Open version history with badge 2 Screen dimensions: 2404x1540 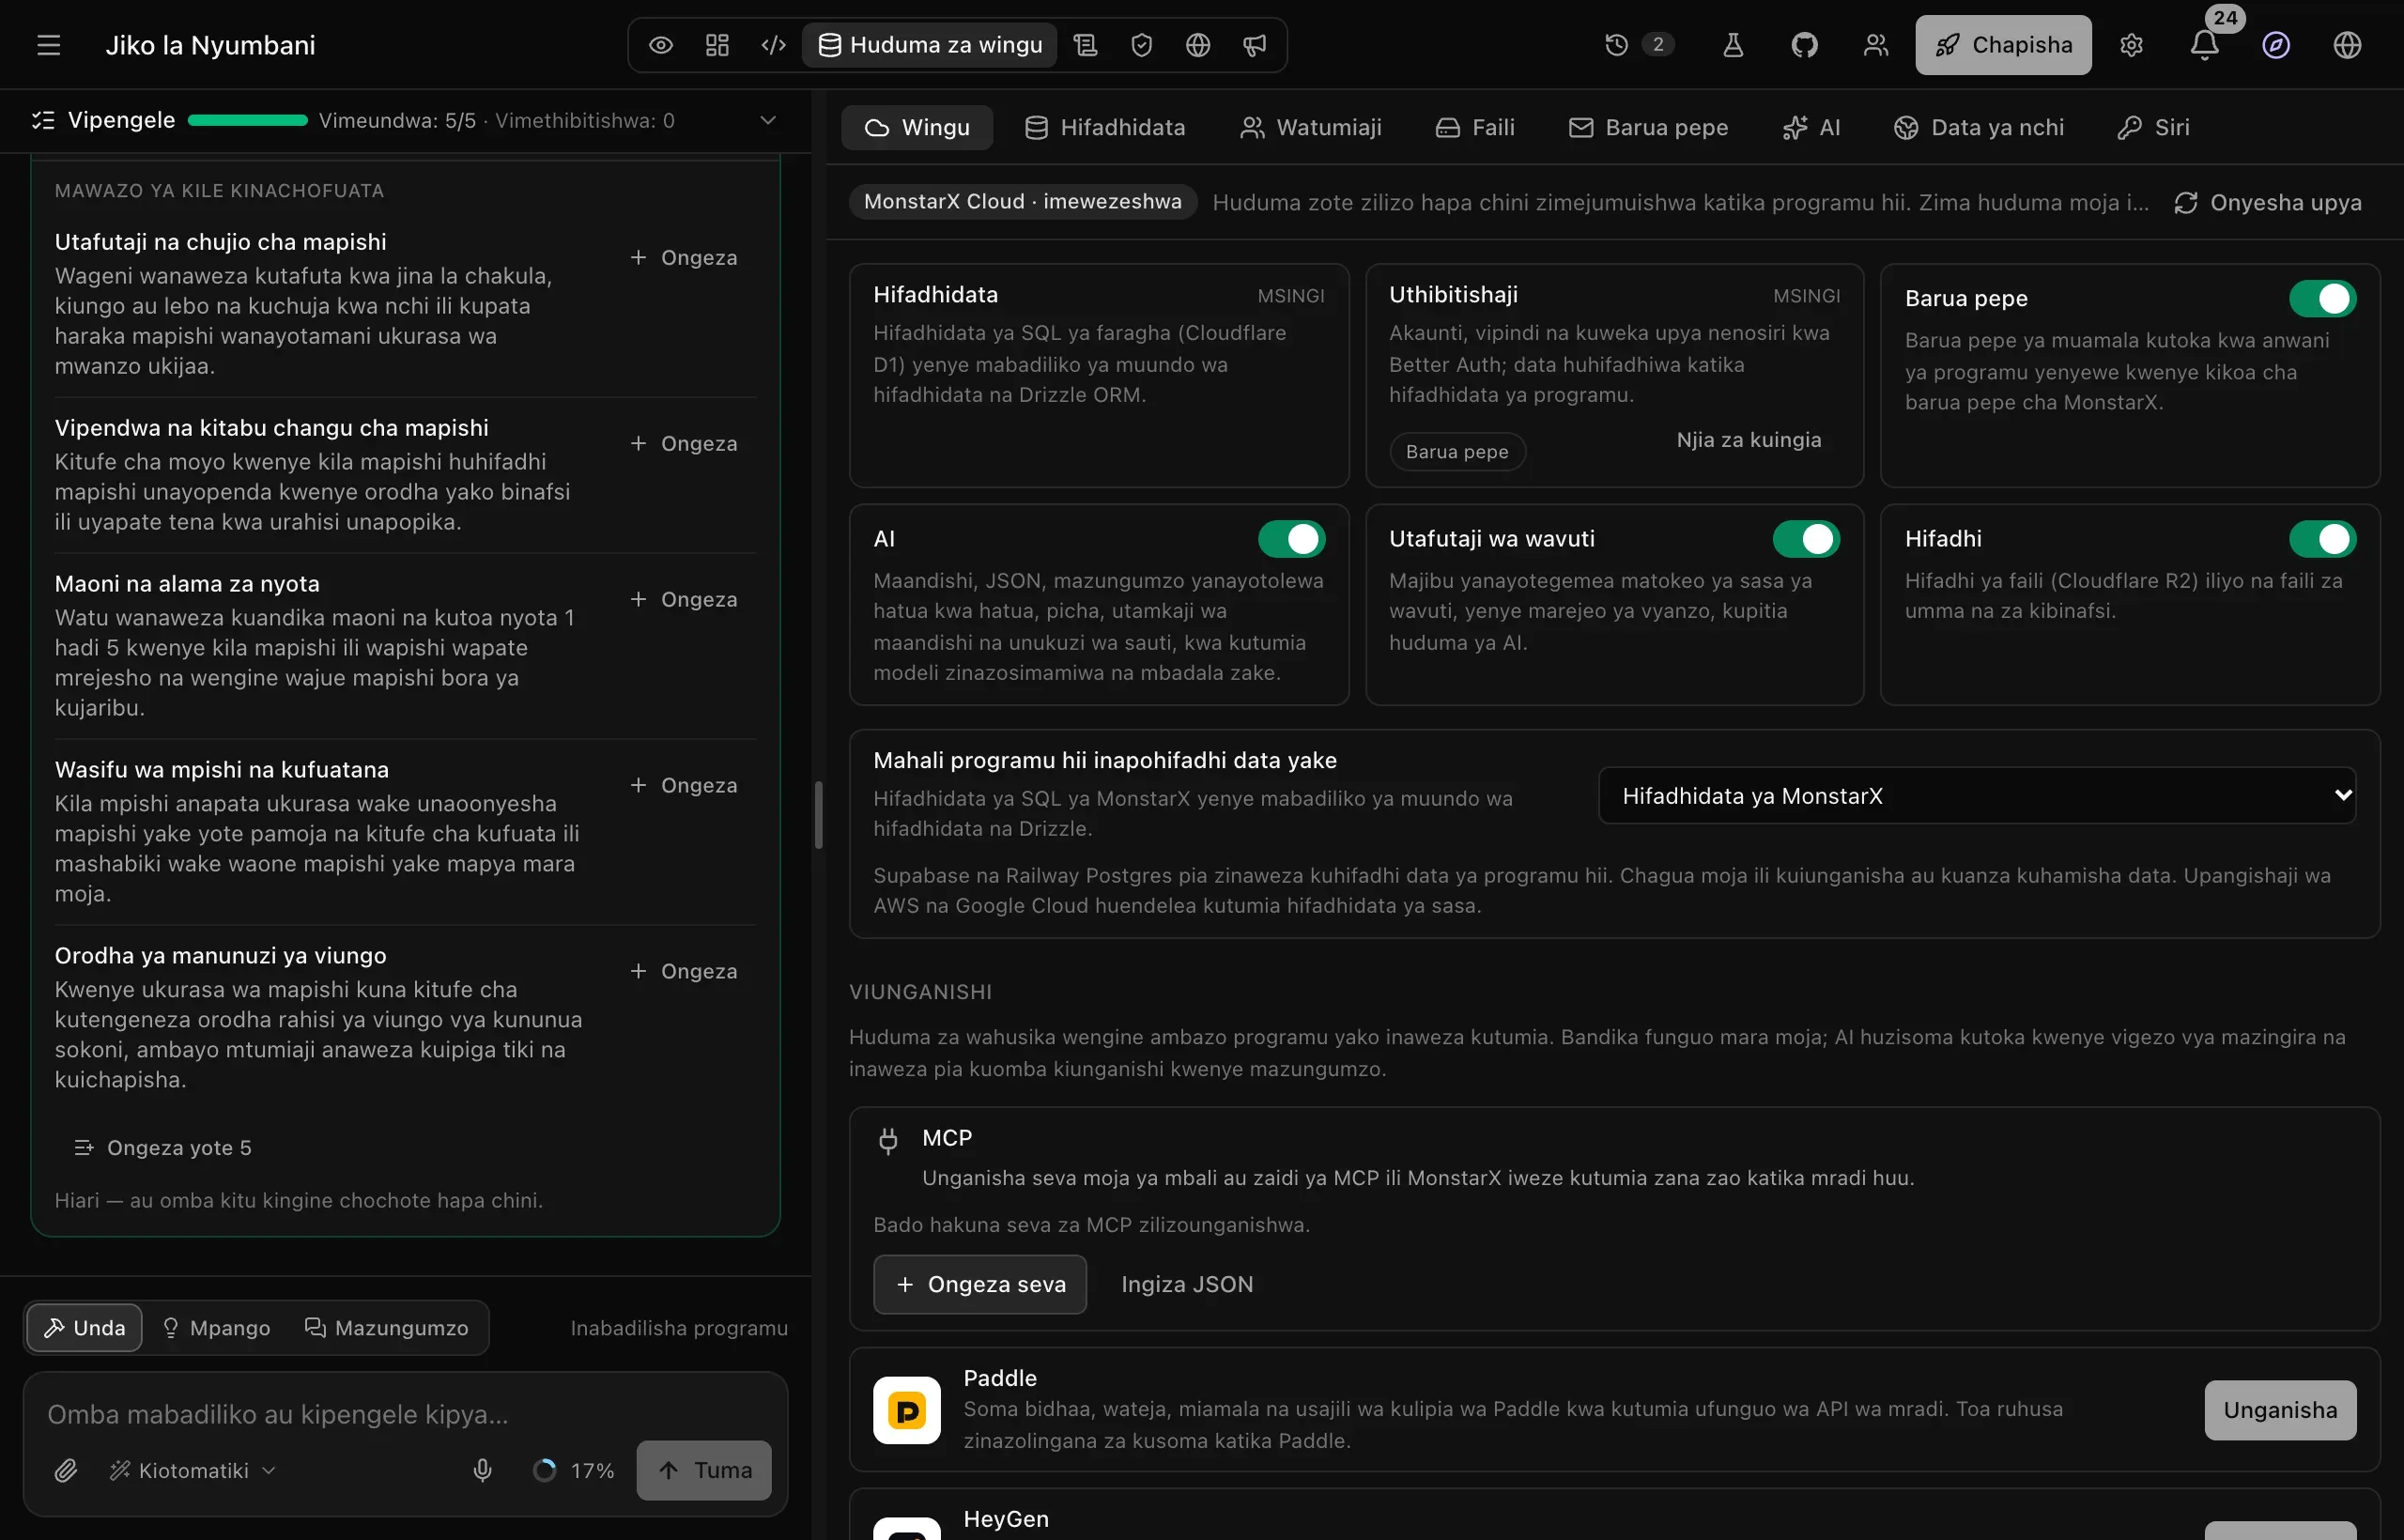pyautogui.click(x=1637, y=45)
